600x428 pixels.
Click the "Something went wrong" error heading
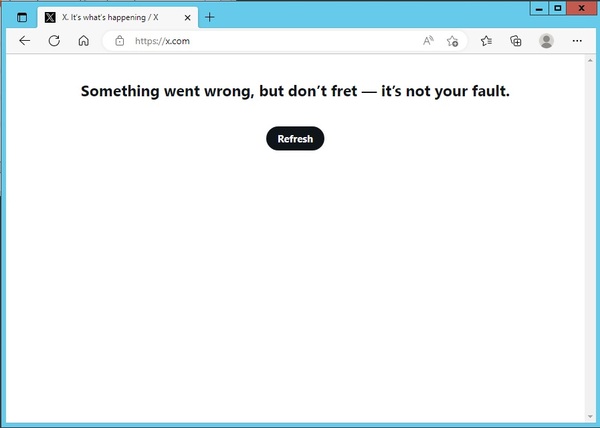tap(295, 91)
